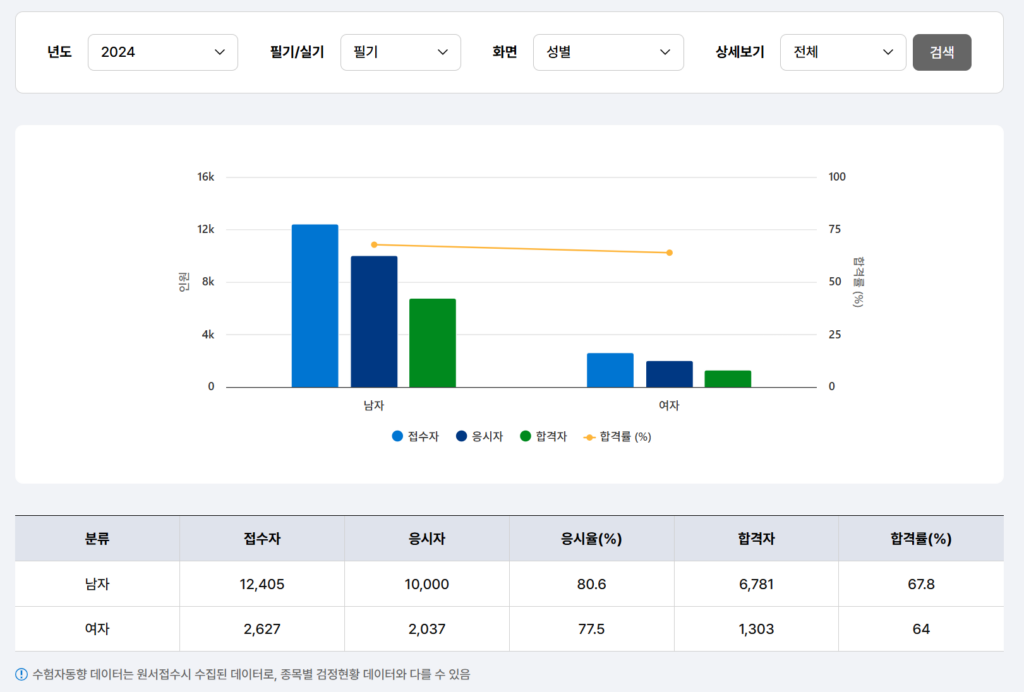Open the 화면 dropdown set to 성별

click(x=607, y=52)
